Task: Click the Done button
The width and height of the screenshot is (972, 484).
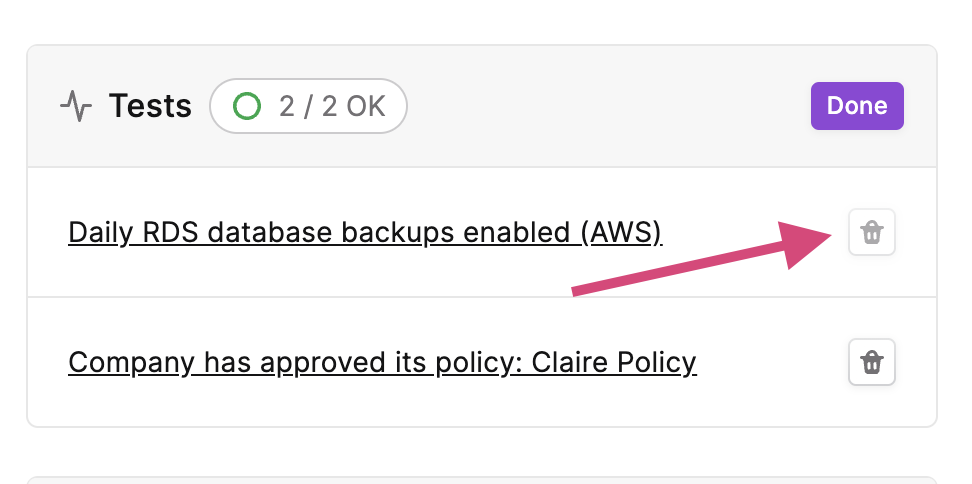Action: (x=857, y=106)
